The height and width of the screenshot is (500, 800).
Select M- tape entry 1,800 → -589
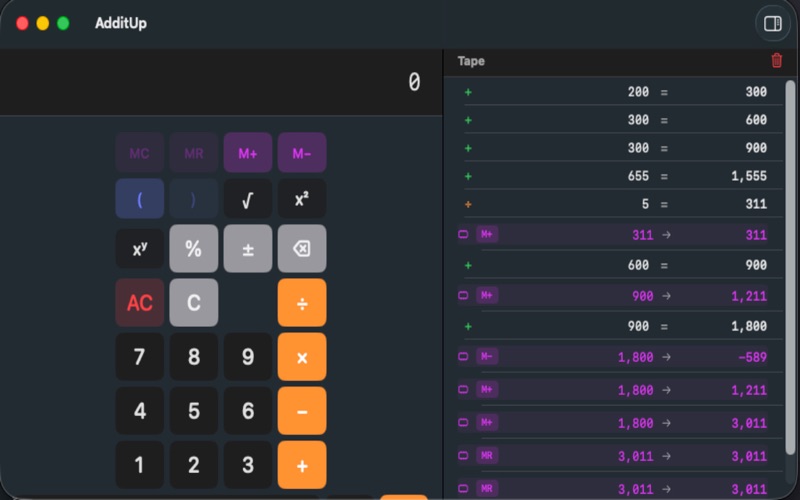[x=614, y=357]
